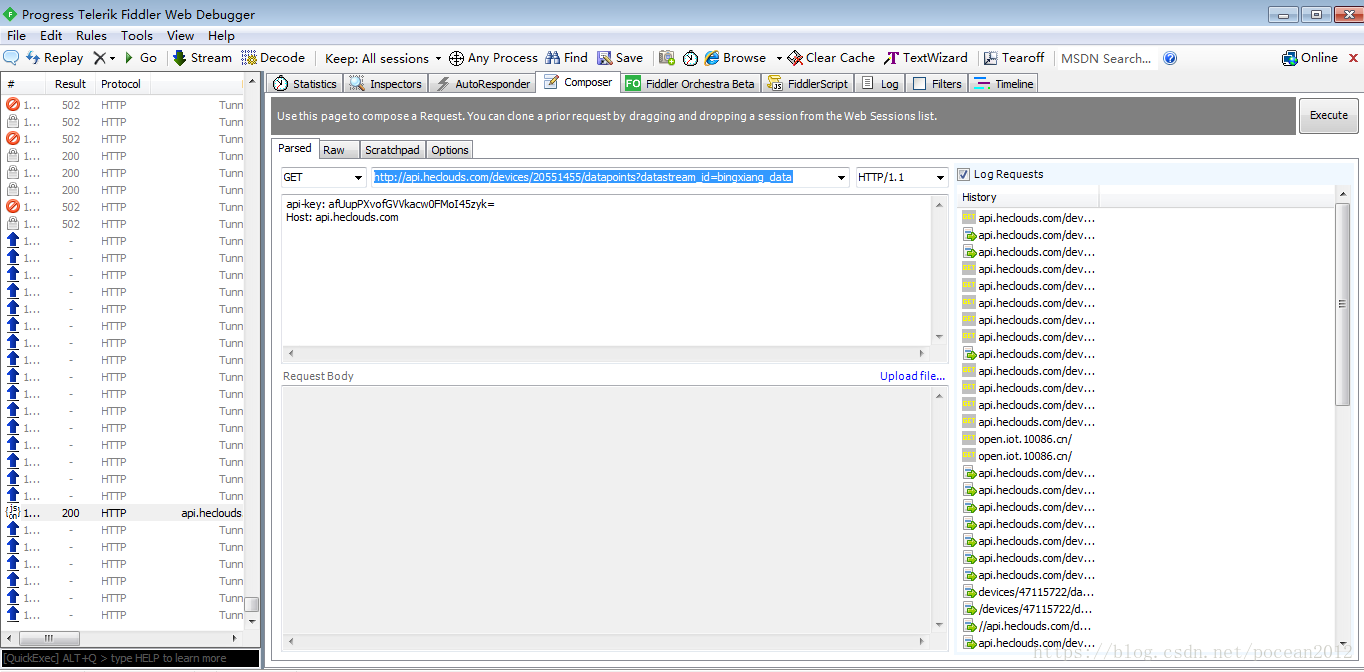Open the URL history dropdown arrow

tap(841, 178)
